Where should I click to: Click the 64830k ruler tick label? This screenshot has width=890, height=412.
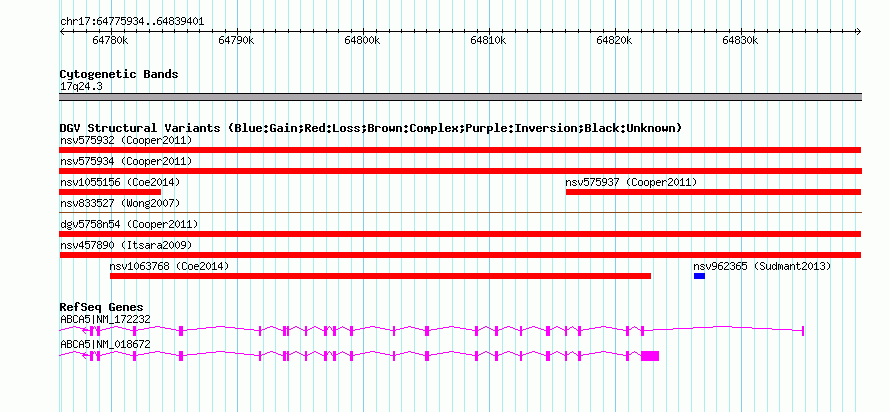pyautogui.click(x=740, y=41)
